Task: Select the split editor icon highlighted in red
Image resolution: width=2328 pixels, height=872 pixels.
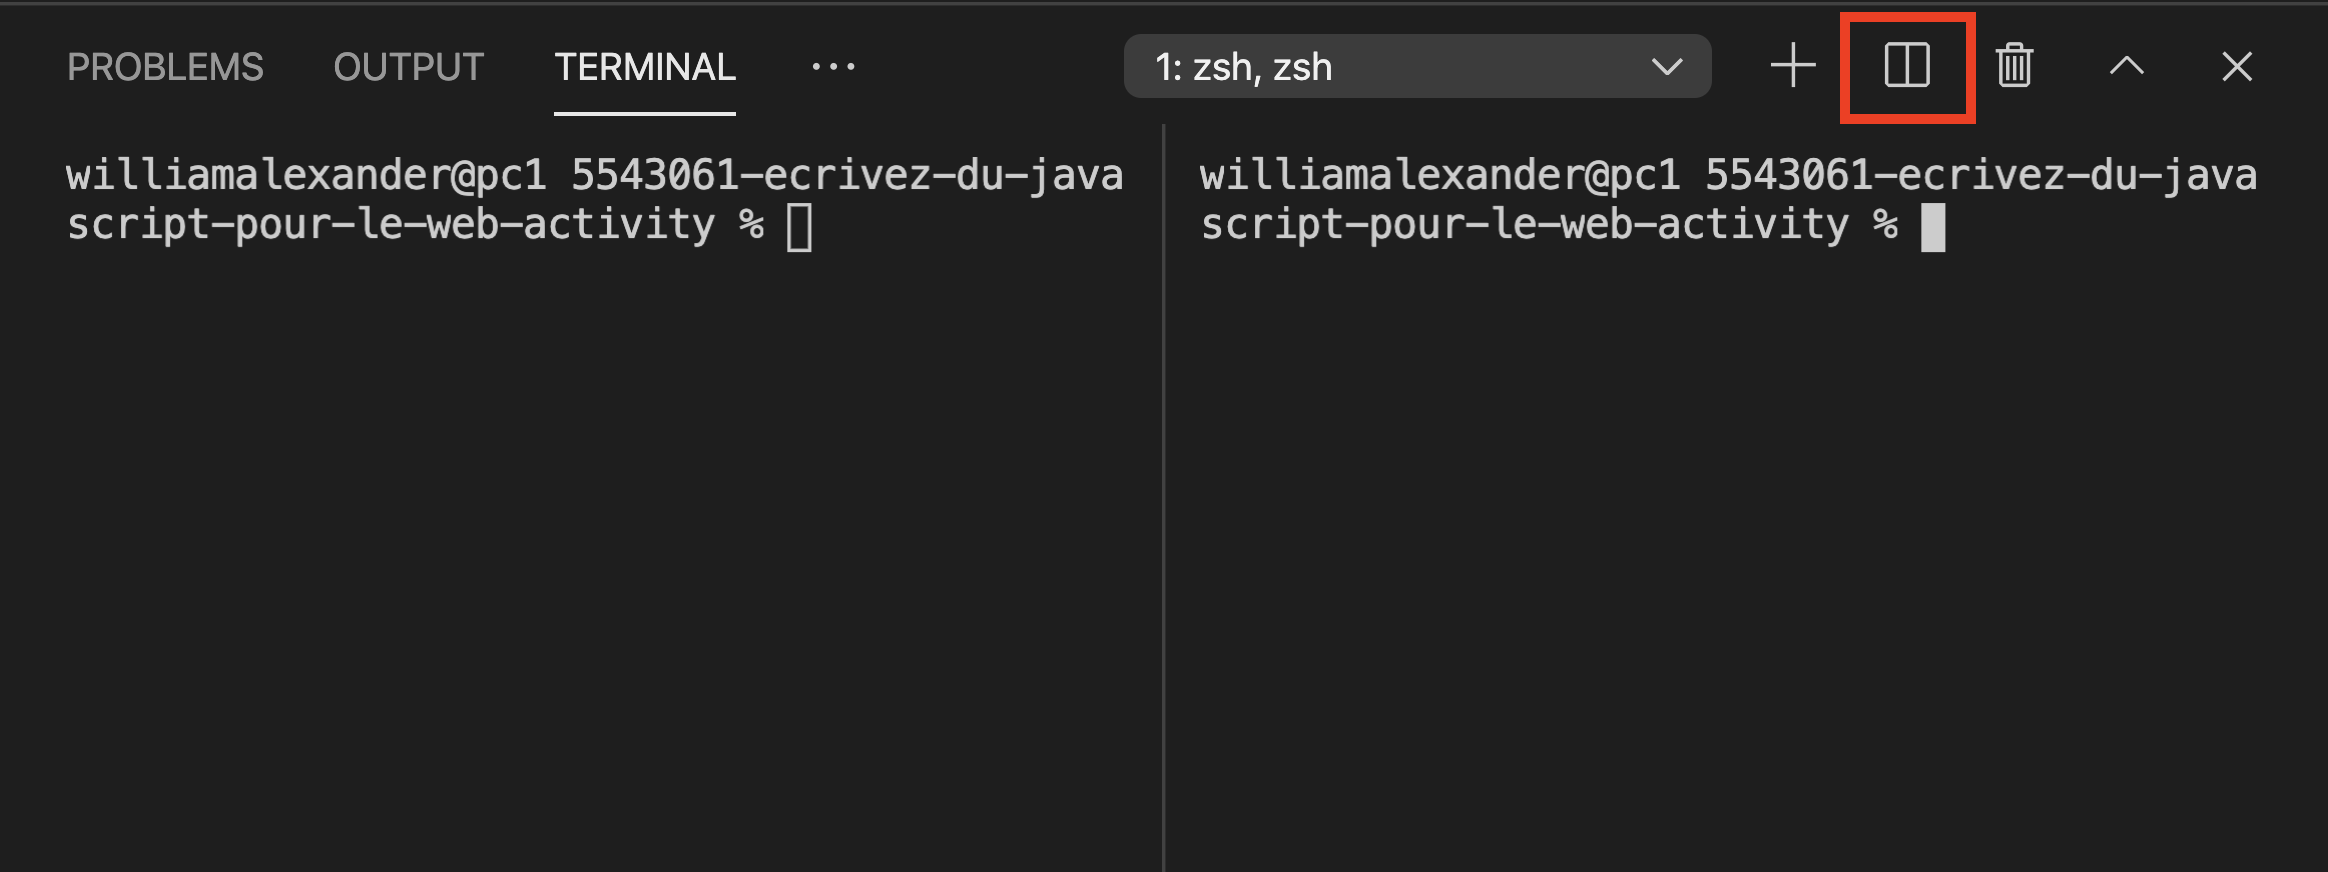Action: pyautogui.click(x=1908, y=66)
